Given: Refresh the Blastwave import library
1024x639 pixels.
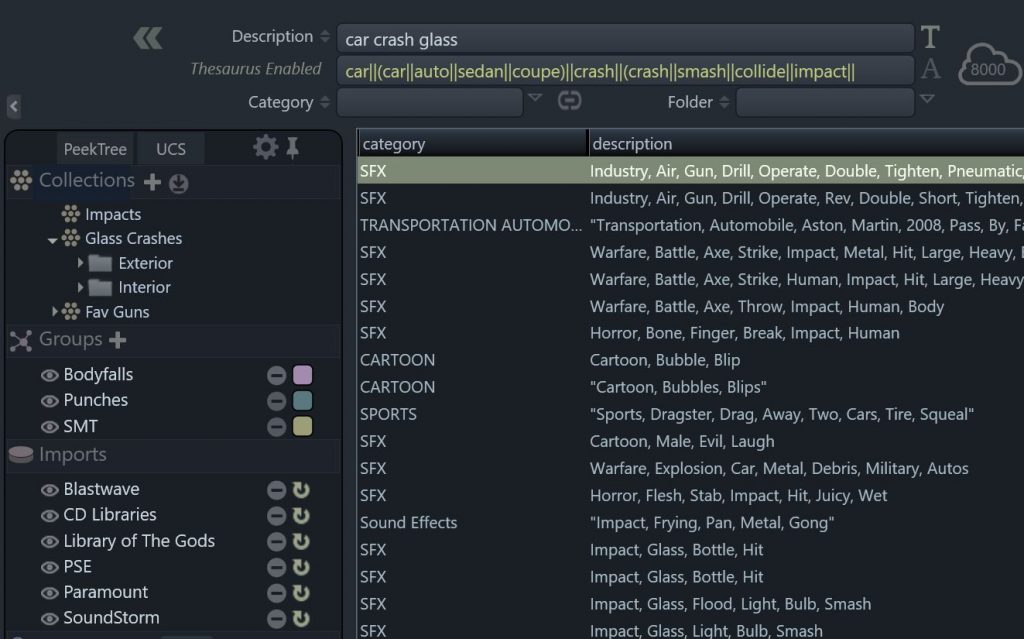Looking at the screenshot, I should coord(302,490).
